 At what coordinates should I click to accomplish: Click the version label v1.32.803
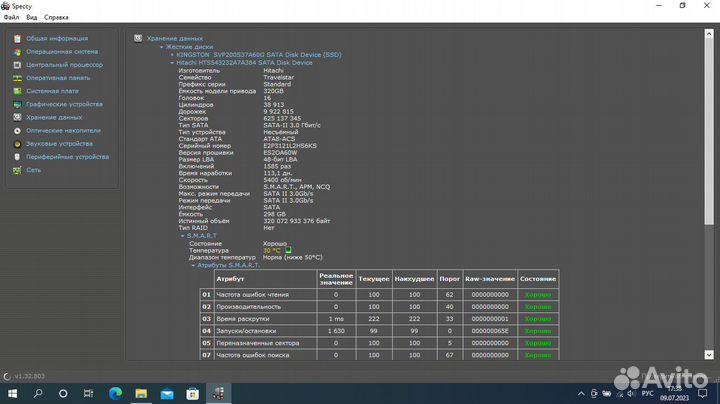tap(29, 376)
